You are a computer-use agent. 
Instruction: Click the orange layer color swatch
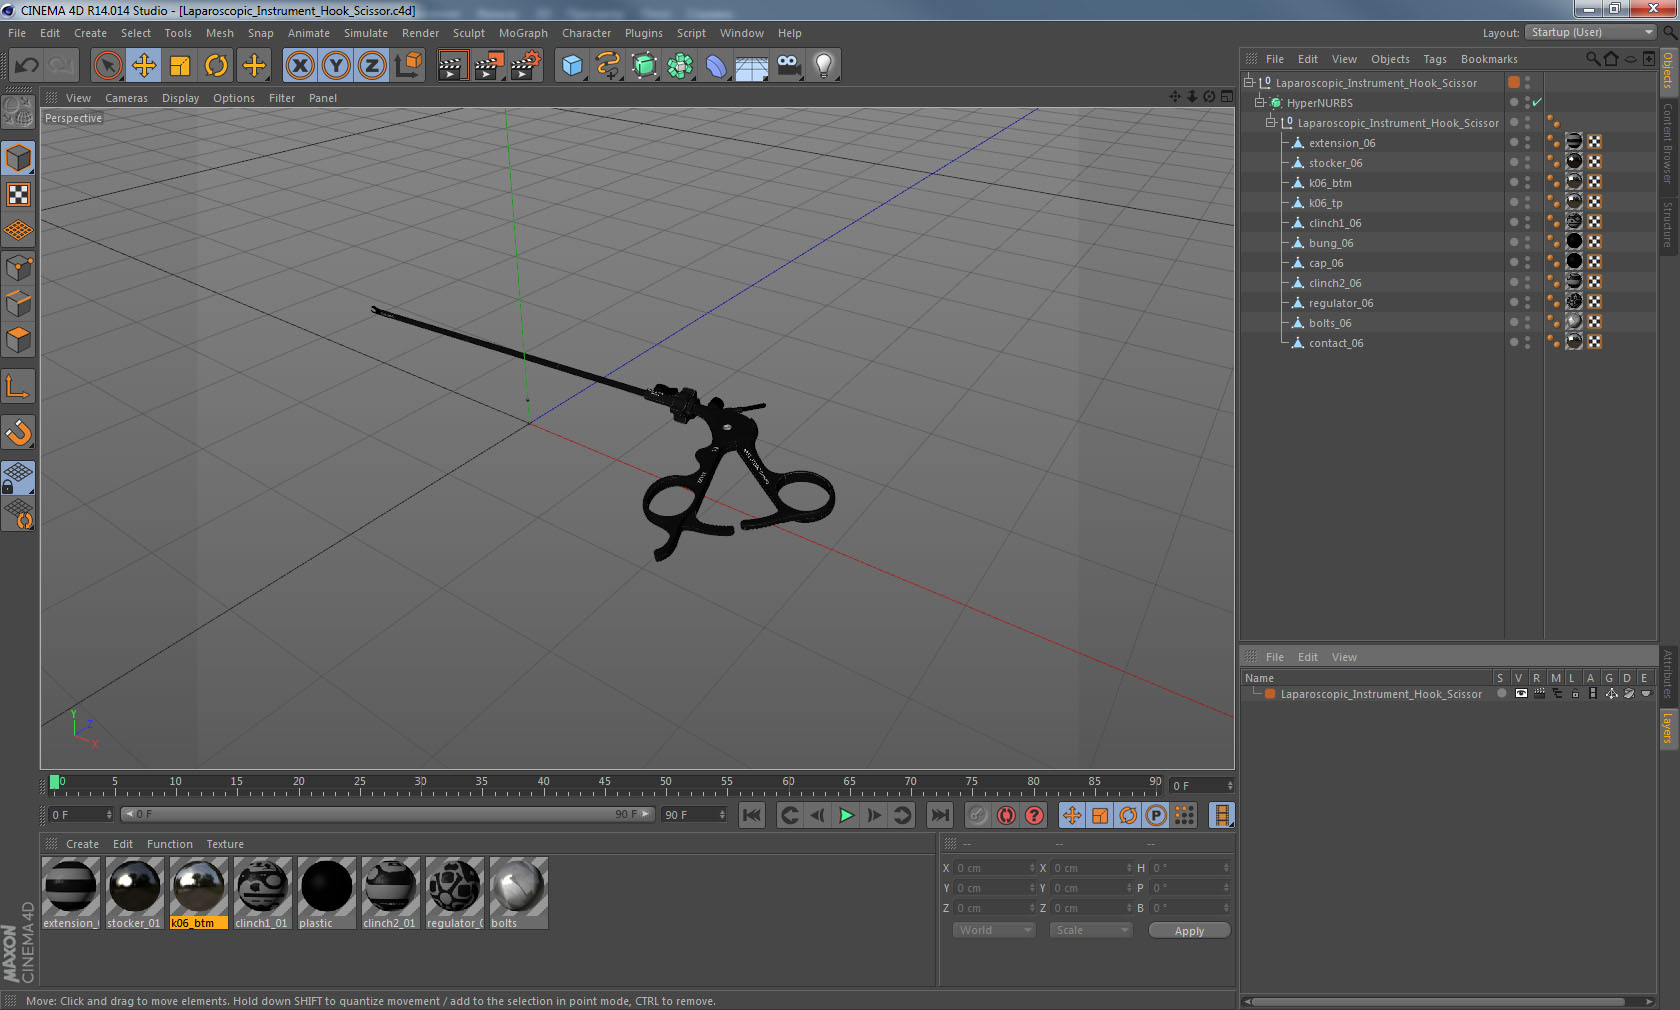coord(1270,694)
